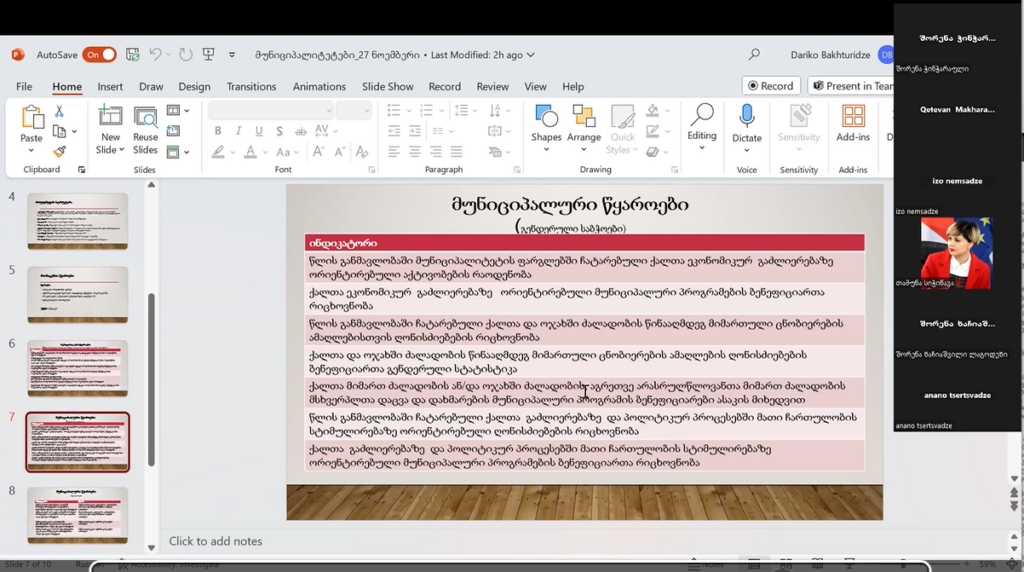The width and height of the screenshot is (1024, 572).
Task: Click the Cut scissors icon
Action: 59,112
